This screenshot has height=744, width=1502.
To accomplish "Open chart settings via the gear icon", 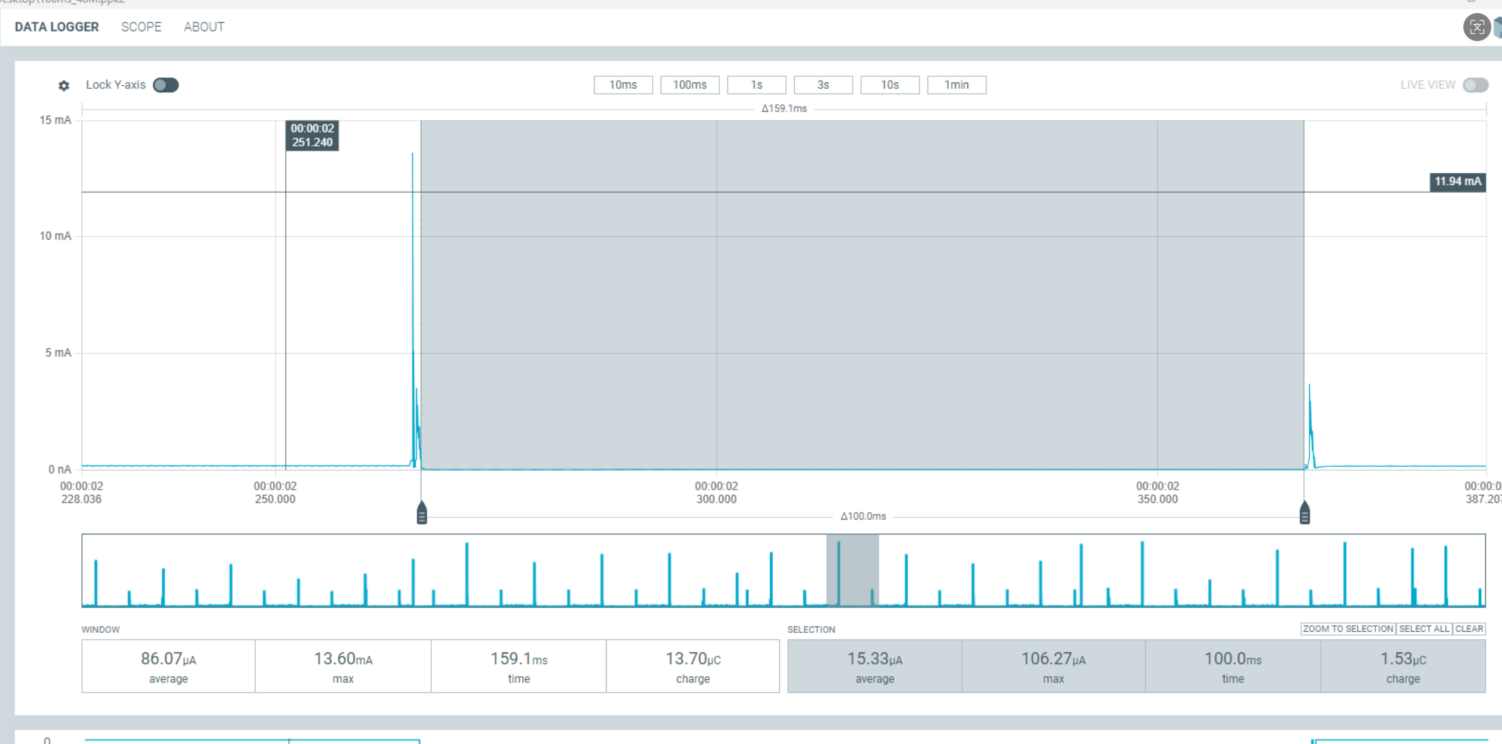I will pos(64,86).
